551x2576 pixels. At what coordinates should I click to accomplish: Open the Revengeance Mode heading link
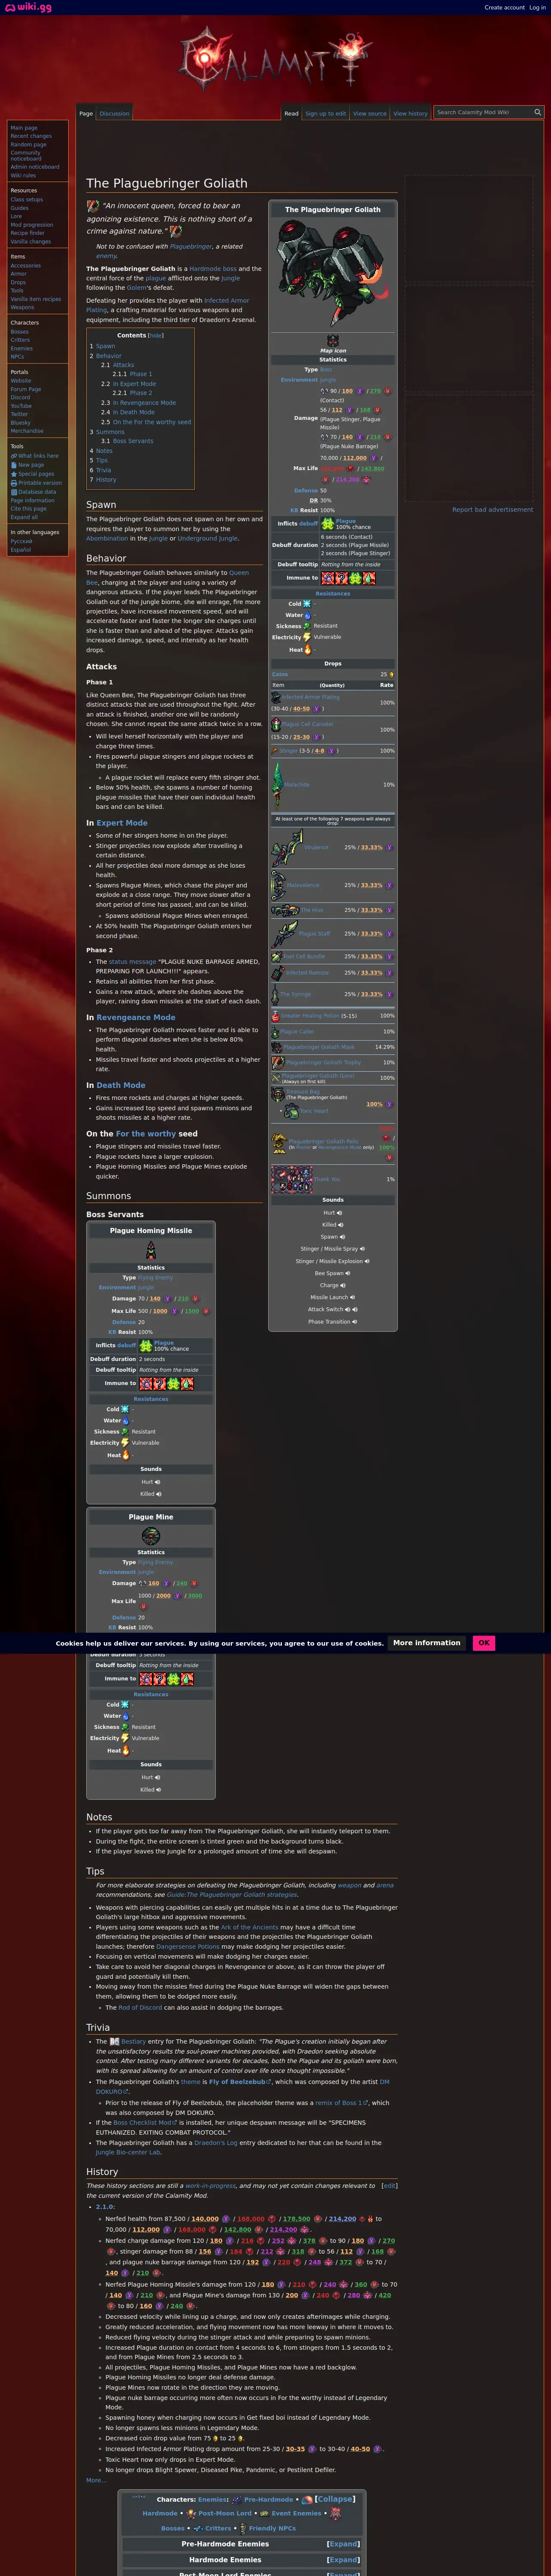[x=136, y=1018]
